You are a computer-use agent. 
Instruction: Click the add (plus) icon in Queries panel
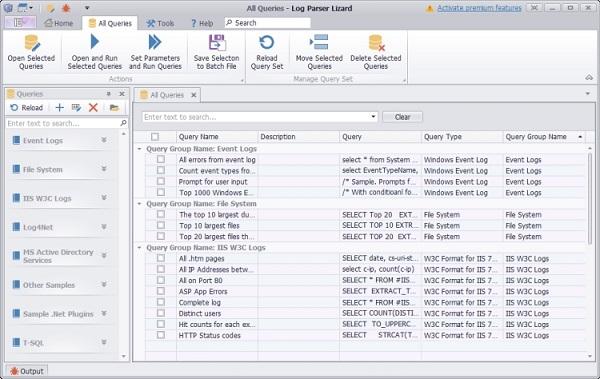(x=59, y=108)
